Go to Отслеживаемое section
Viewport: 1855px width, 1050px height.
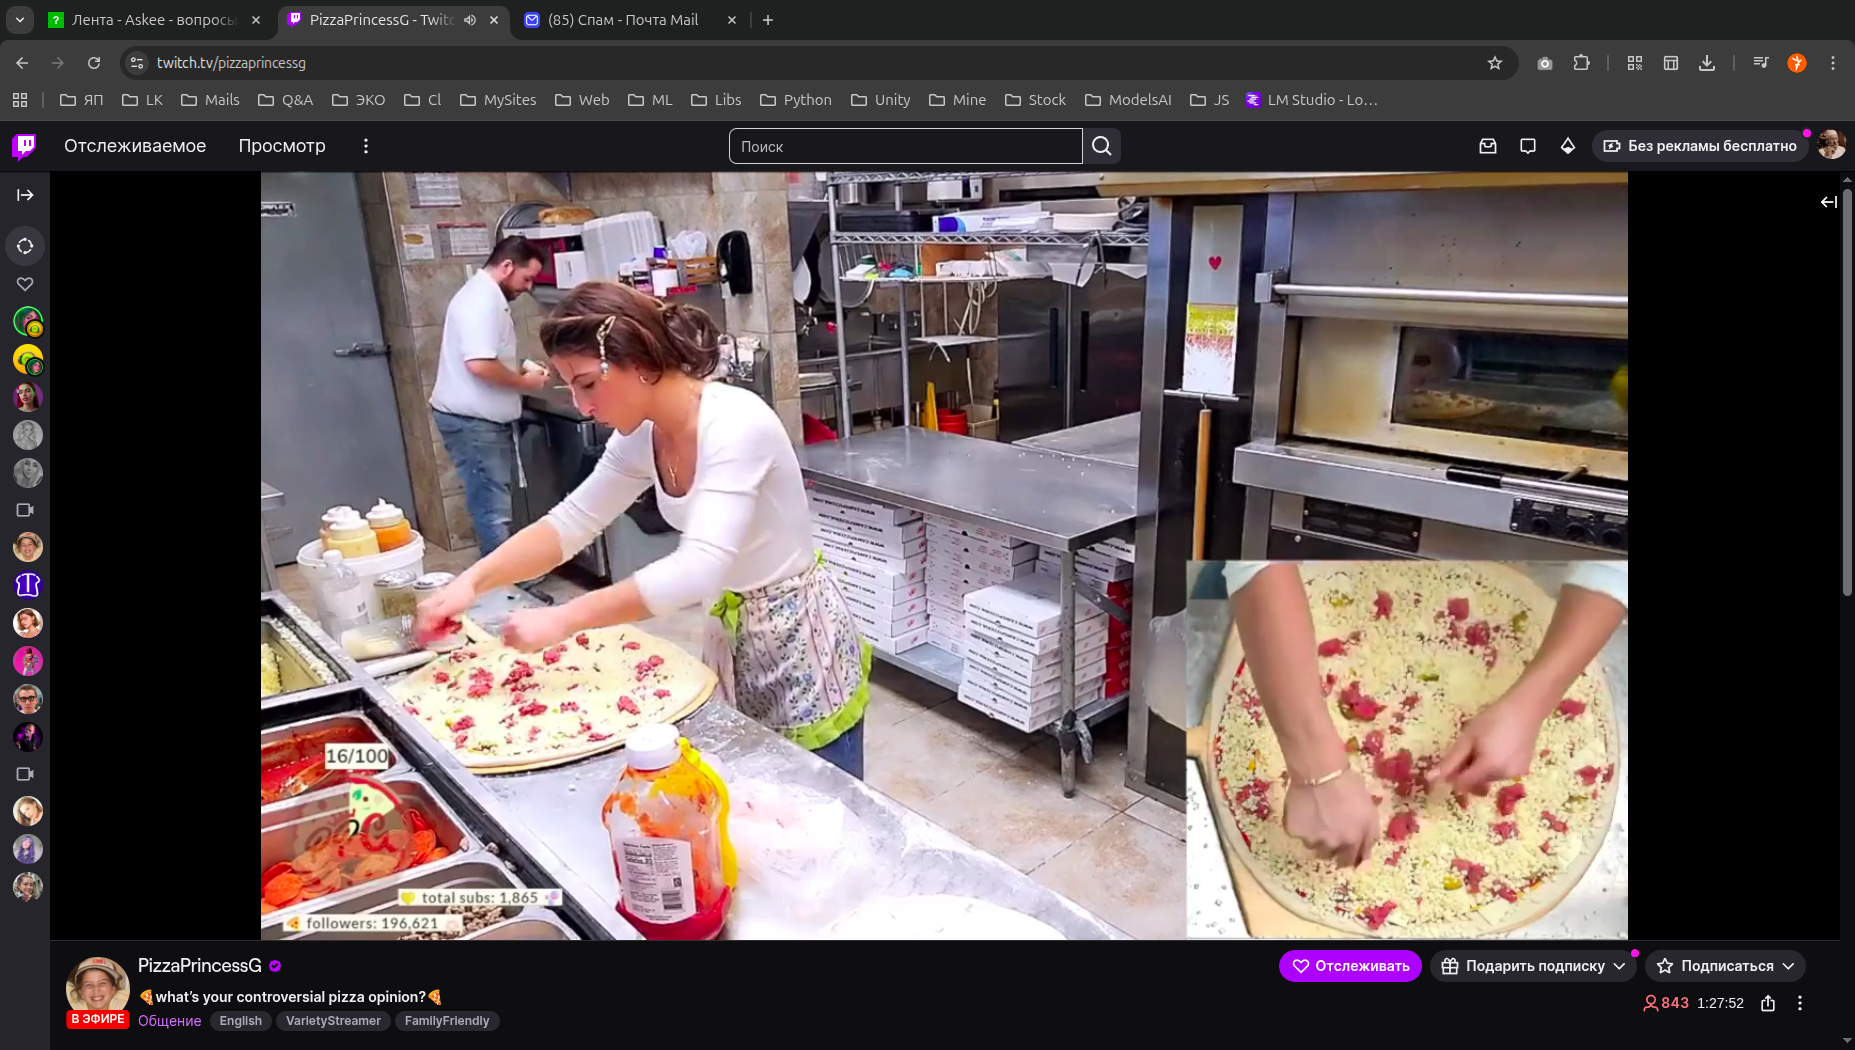coord(135,146)
